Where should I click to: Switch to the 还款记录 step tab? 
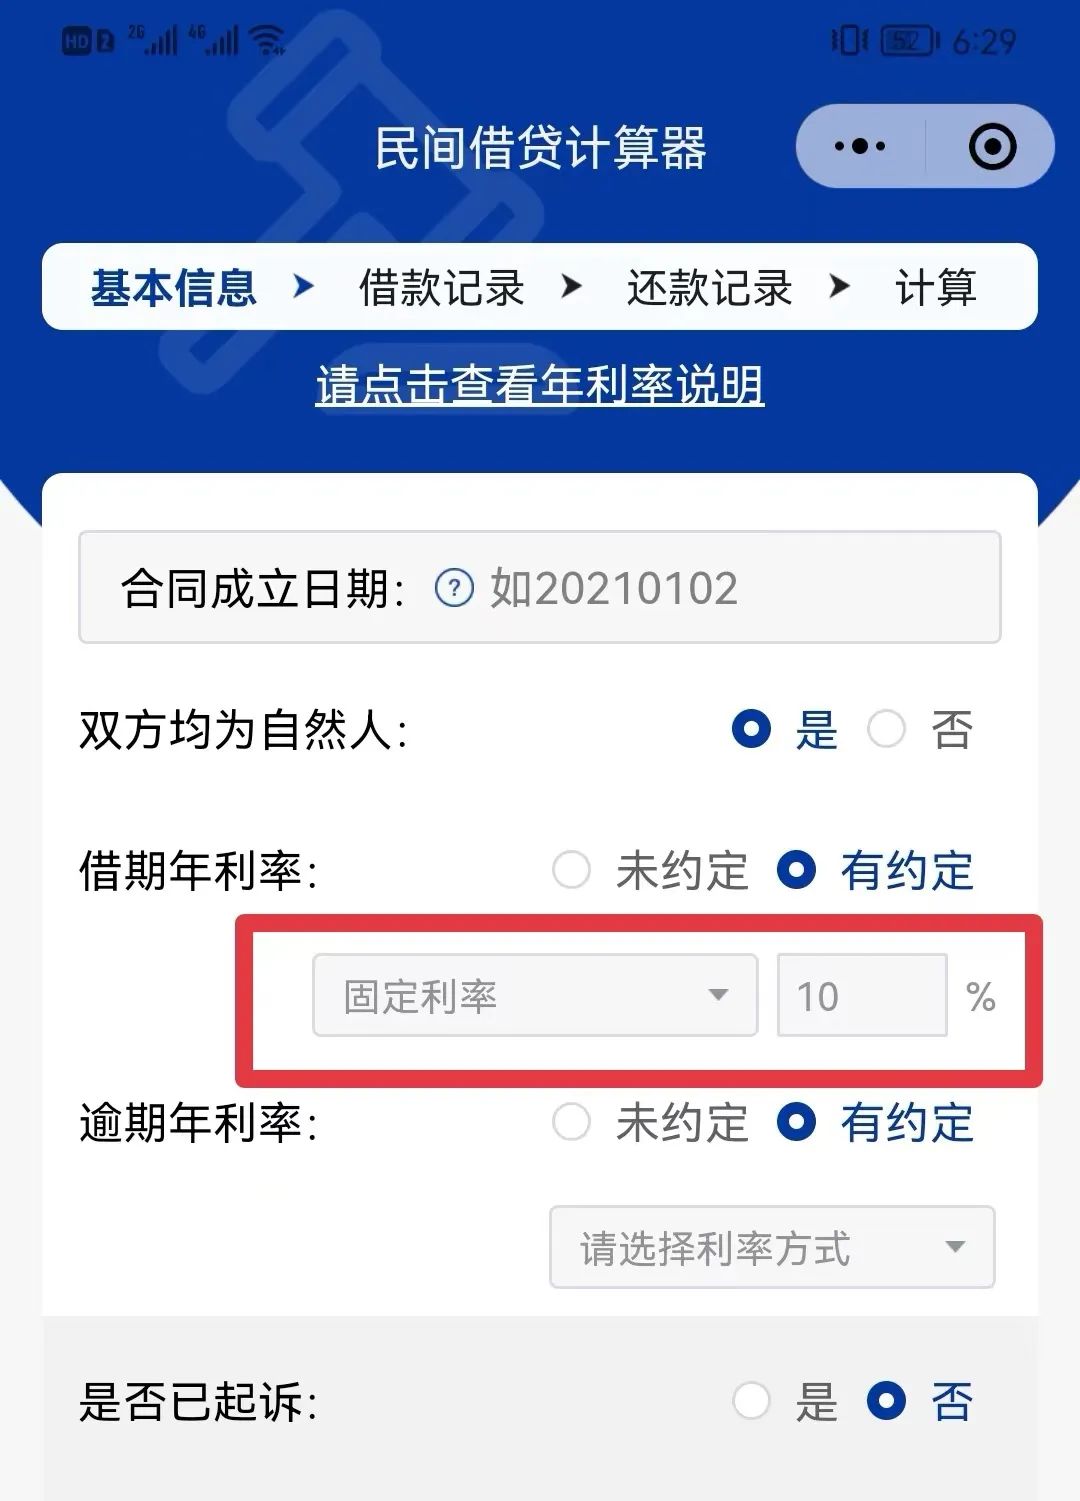[709, 287]
